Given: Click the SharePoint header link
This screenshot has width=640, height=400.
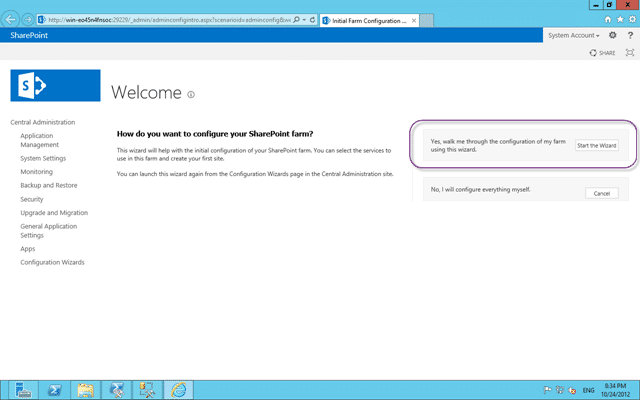Looking at the screenshot, I should 29,35.
